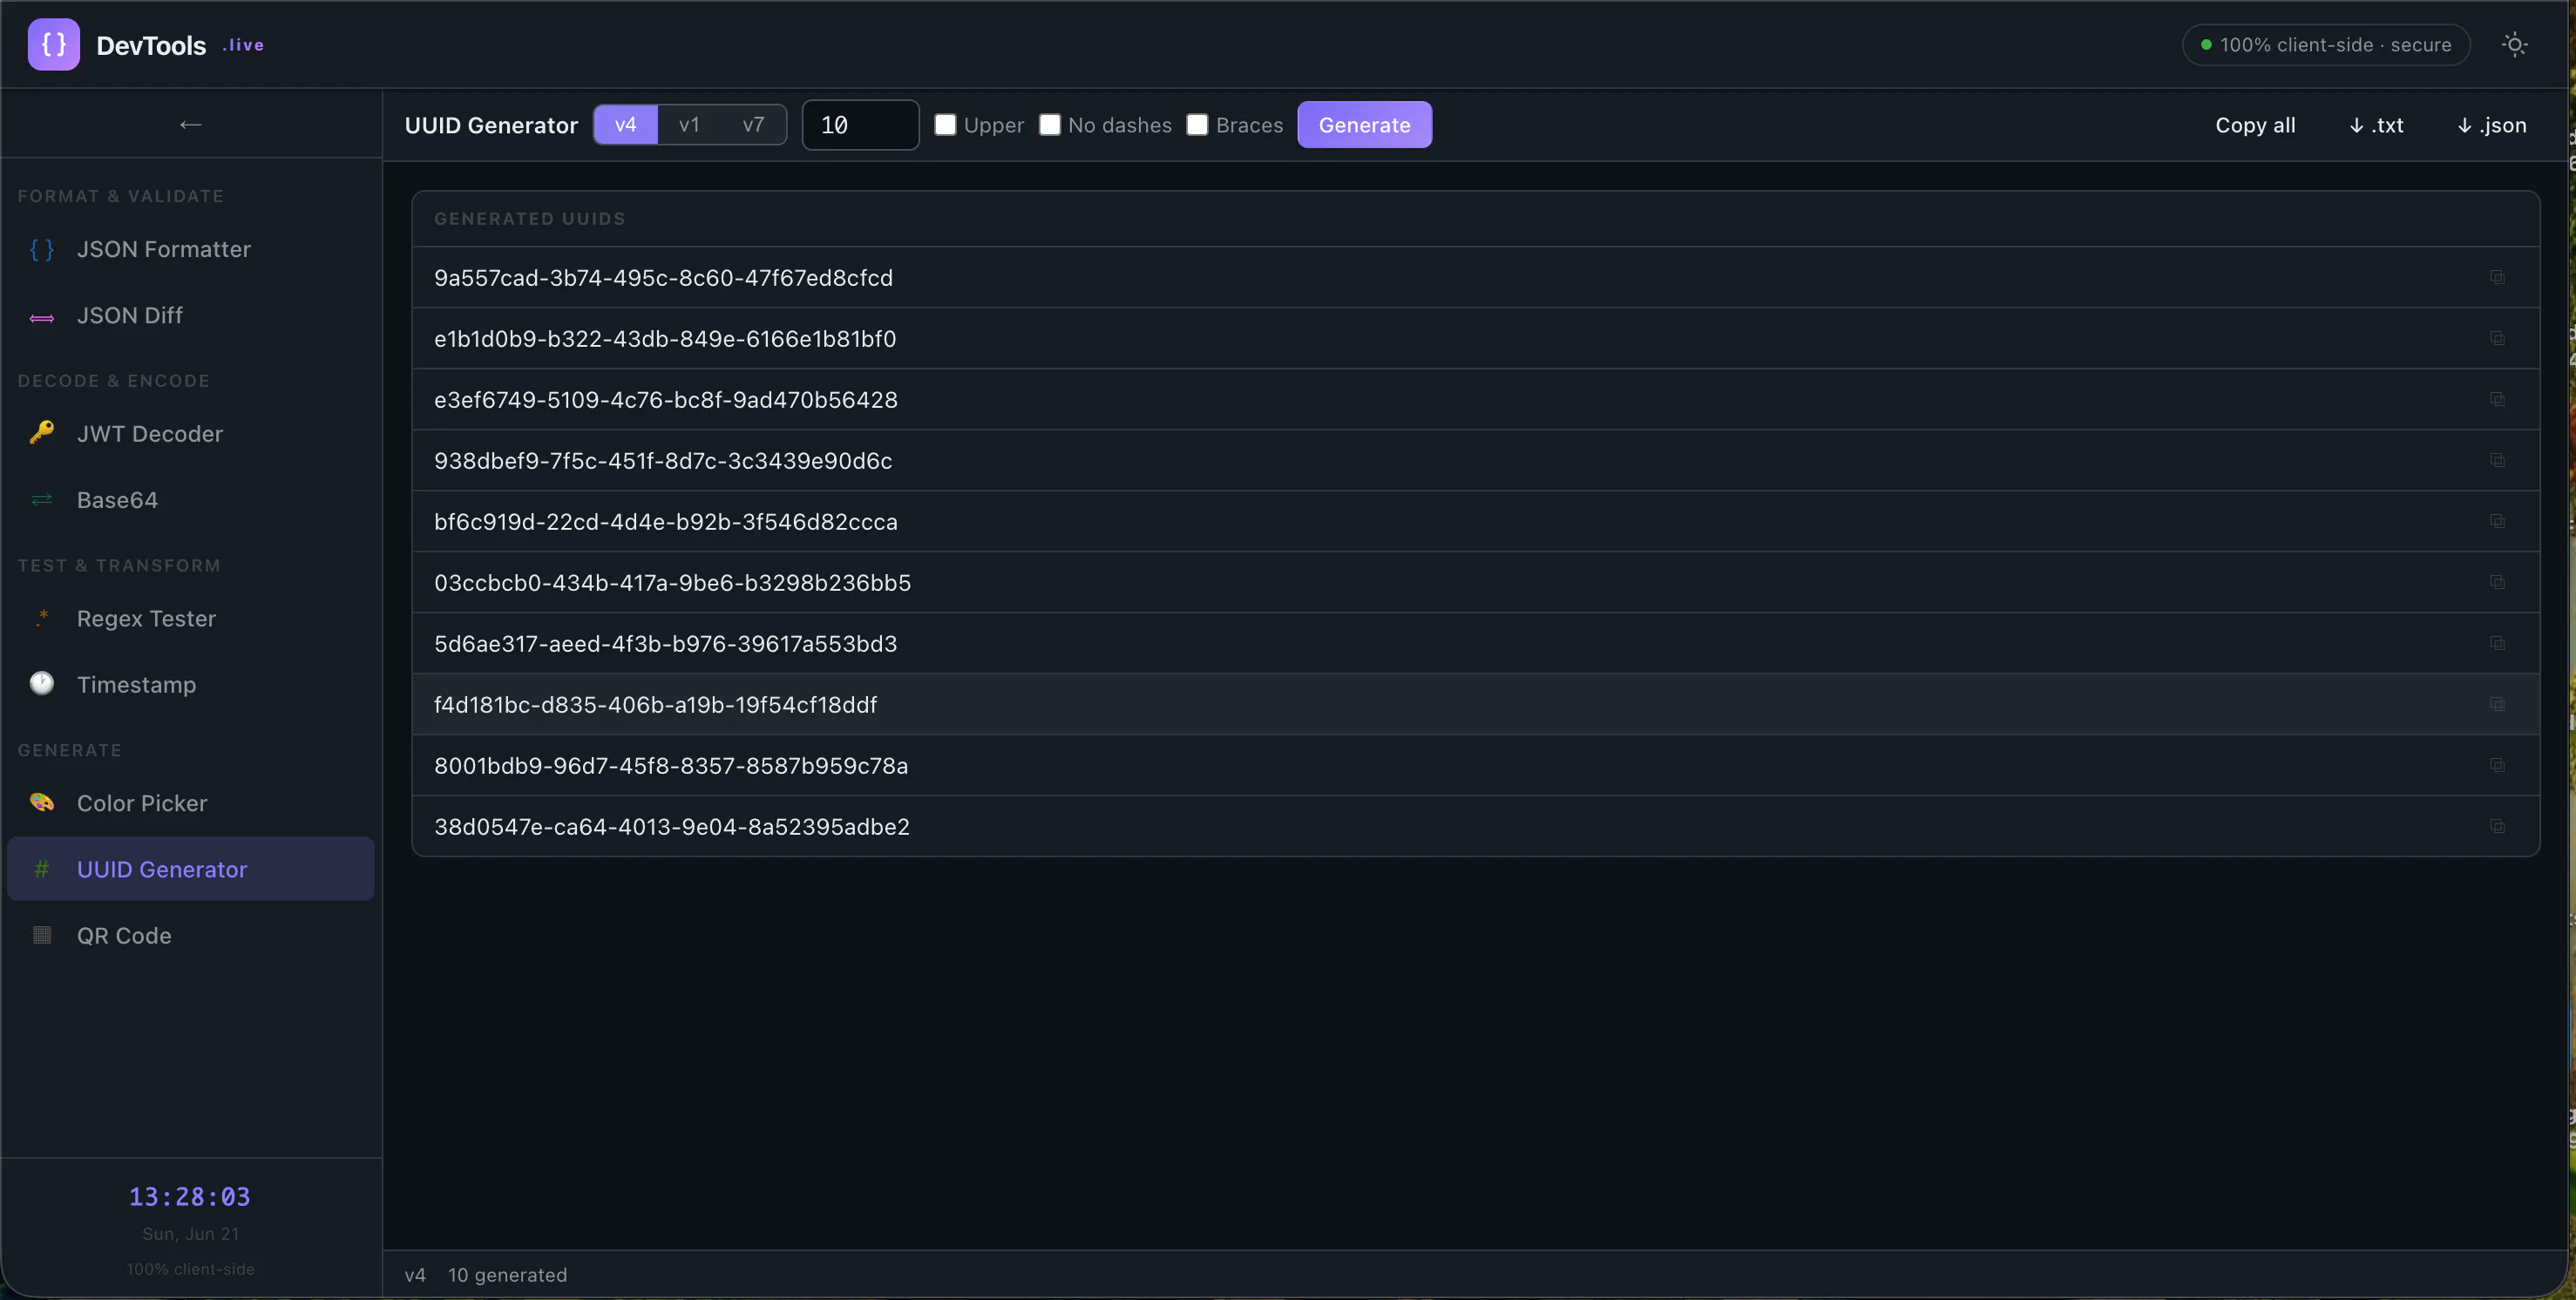Click the 100% client-side secure badge
The image size is (2576, 1300).
tap(2326, 44)
